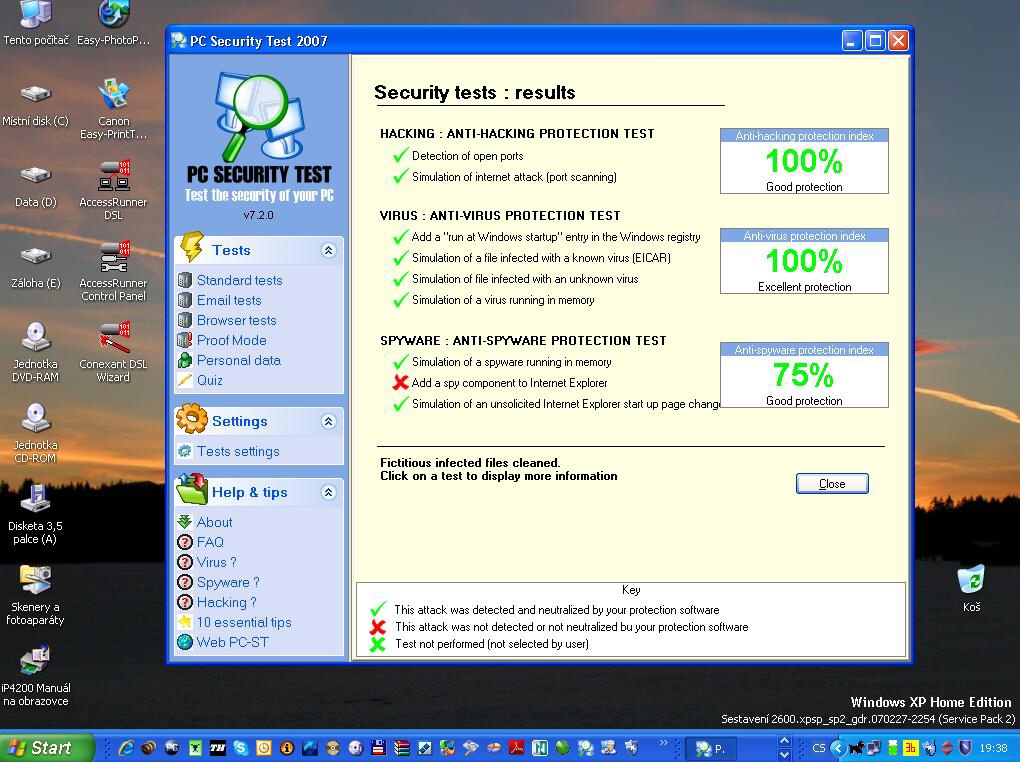The height and width of the screenshot is (762, 1020).
Task: Collapse the Tests panel chevron
Action: click(x=329, y=251)
